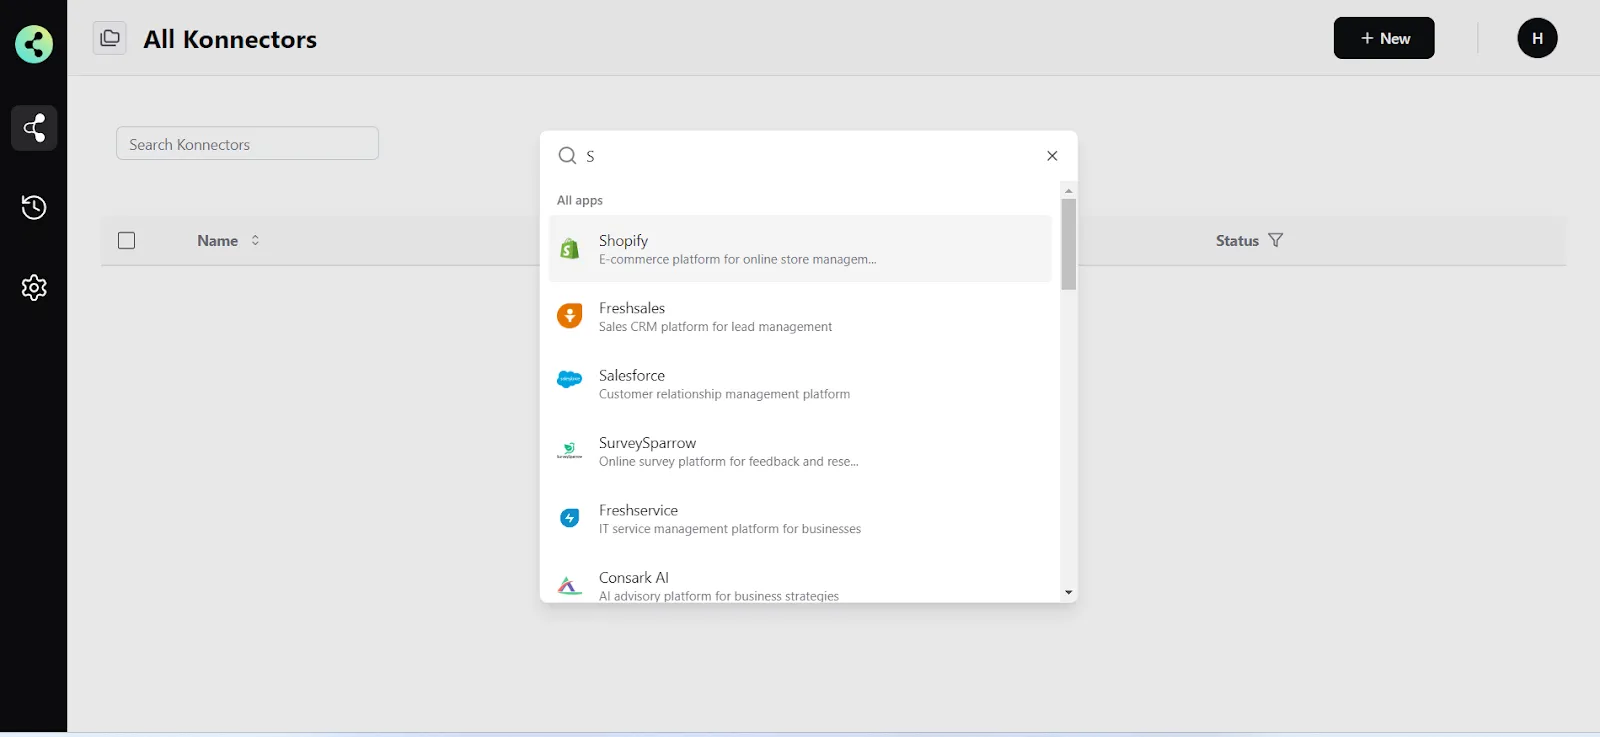The height and width of the screenshot is (737, 1600).
Task: Select Freshservice from the app list
Action: click(x=800, y=518)
